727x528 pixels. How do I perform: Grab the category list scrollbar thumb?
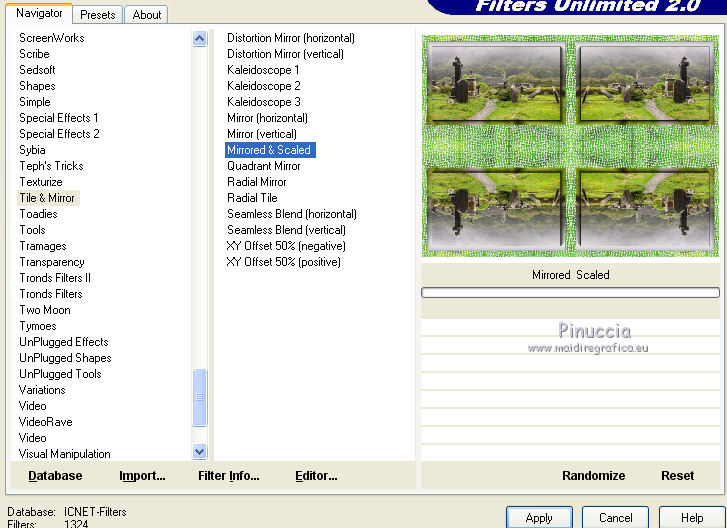pyautogui.click(x=199, y=397)
